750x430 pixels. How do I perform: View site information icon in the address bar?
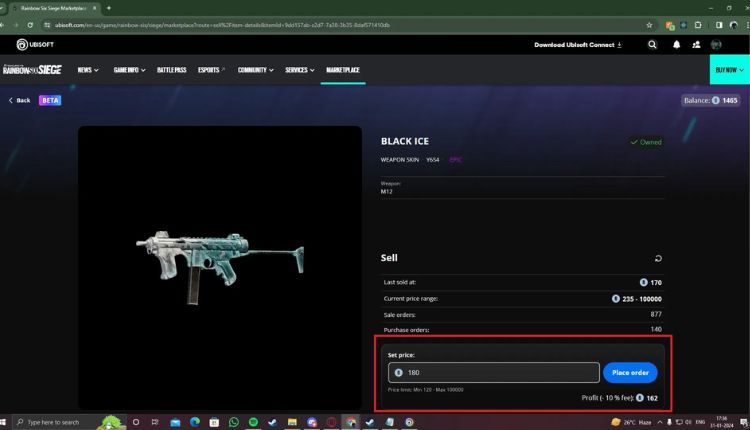47,25
